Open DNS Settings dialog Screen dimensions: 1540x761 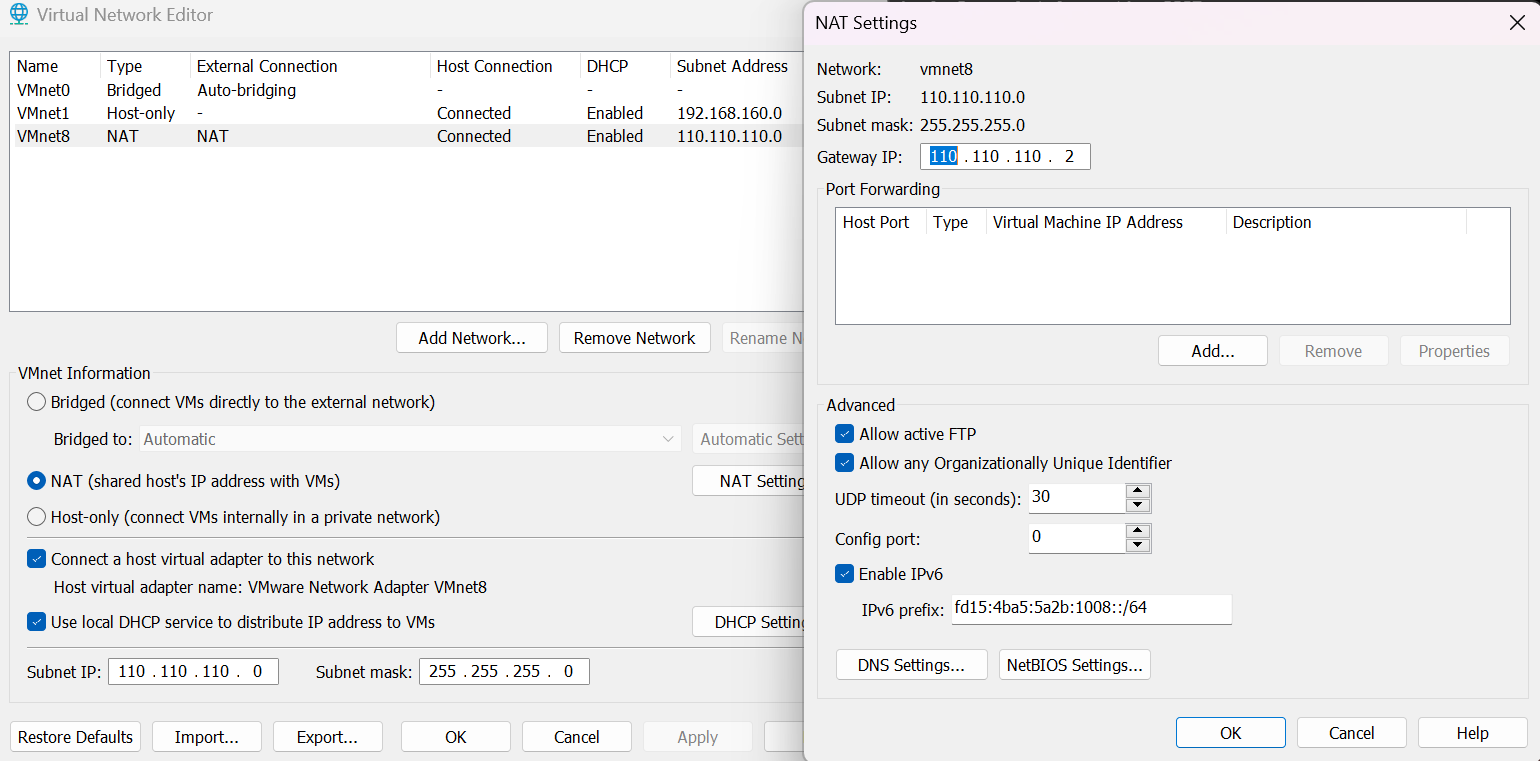(912, 665)
